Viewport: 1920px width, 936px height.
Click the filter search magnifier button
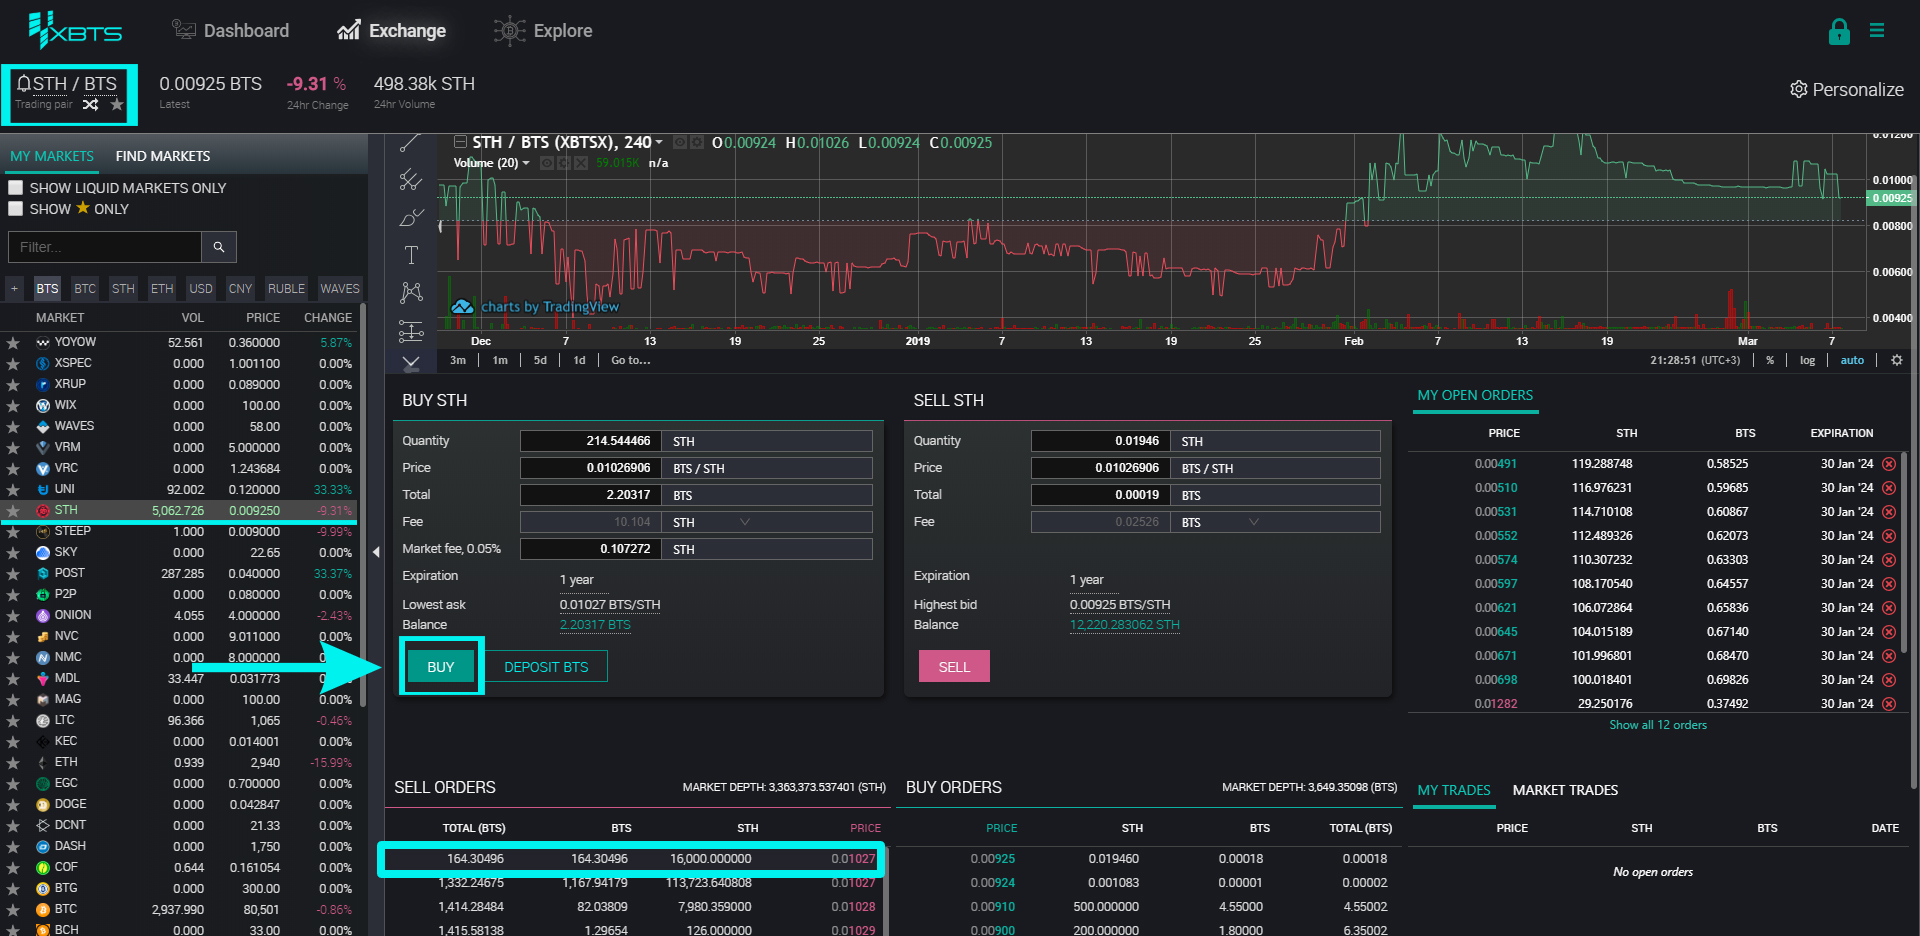pos(218,246)
